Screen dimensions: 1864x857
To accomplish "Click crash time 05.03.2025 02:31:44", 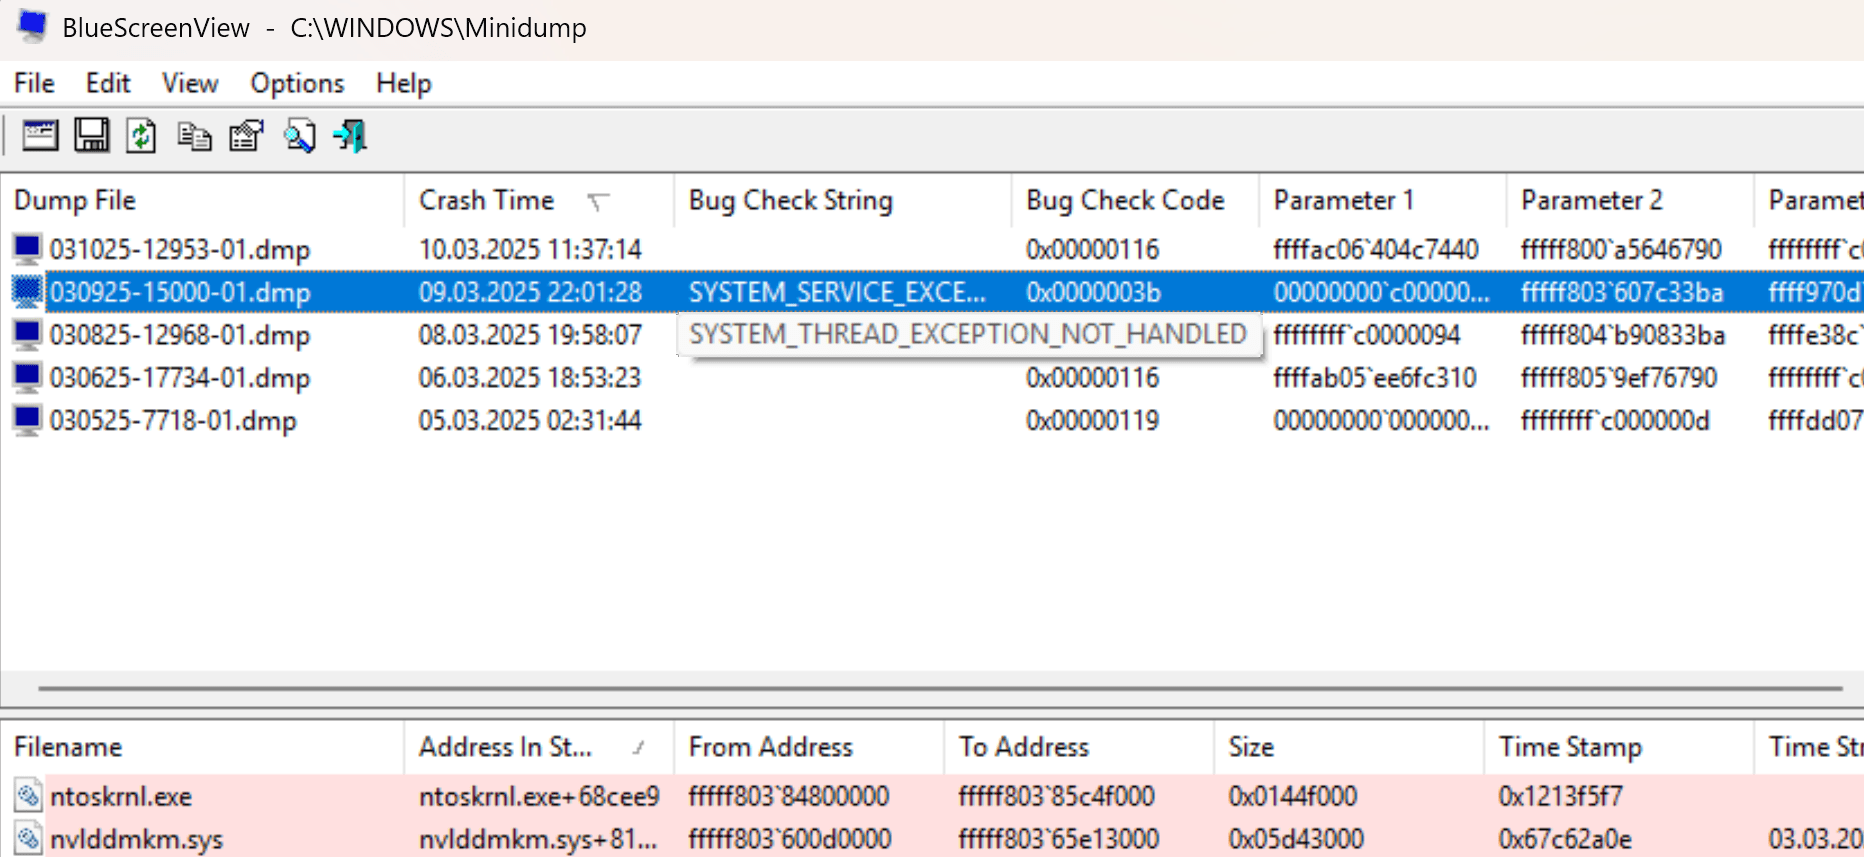I will (530, 421).
